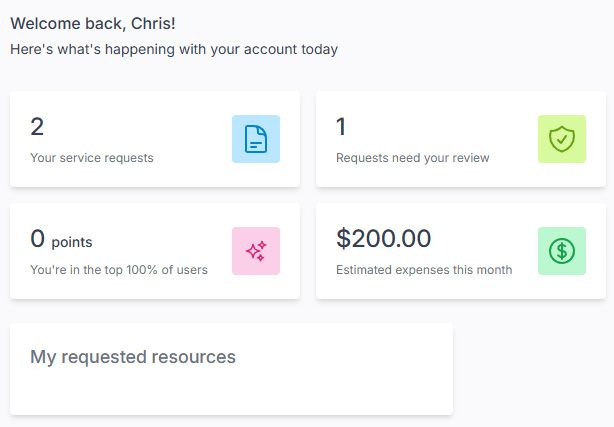Click the word 'today' in the subtitle
Screen dimensions: 614x427
pyautogui.click(x=318, y=49)
